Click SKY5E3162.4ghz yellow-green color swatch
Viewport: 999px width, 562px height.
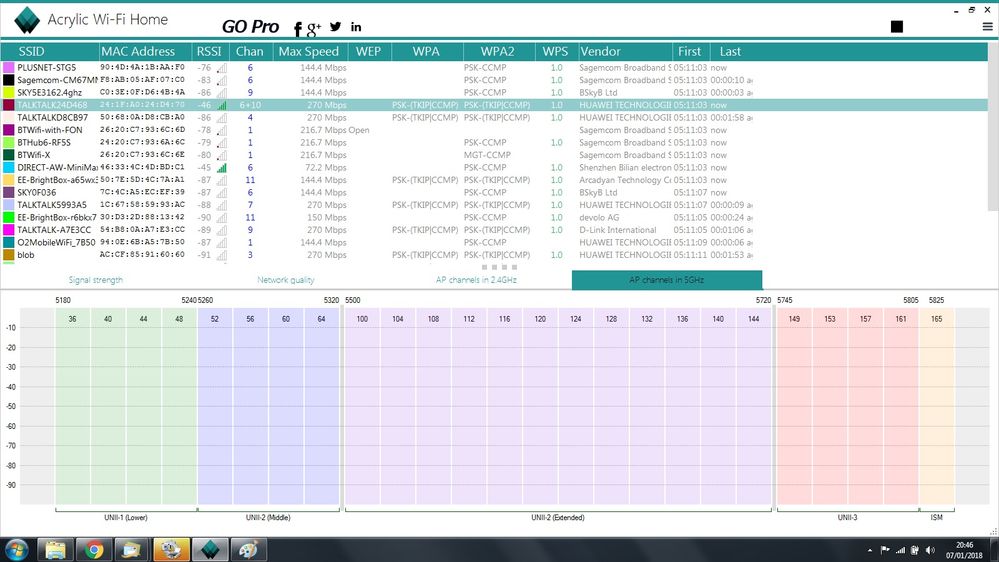coord(8,92)
